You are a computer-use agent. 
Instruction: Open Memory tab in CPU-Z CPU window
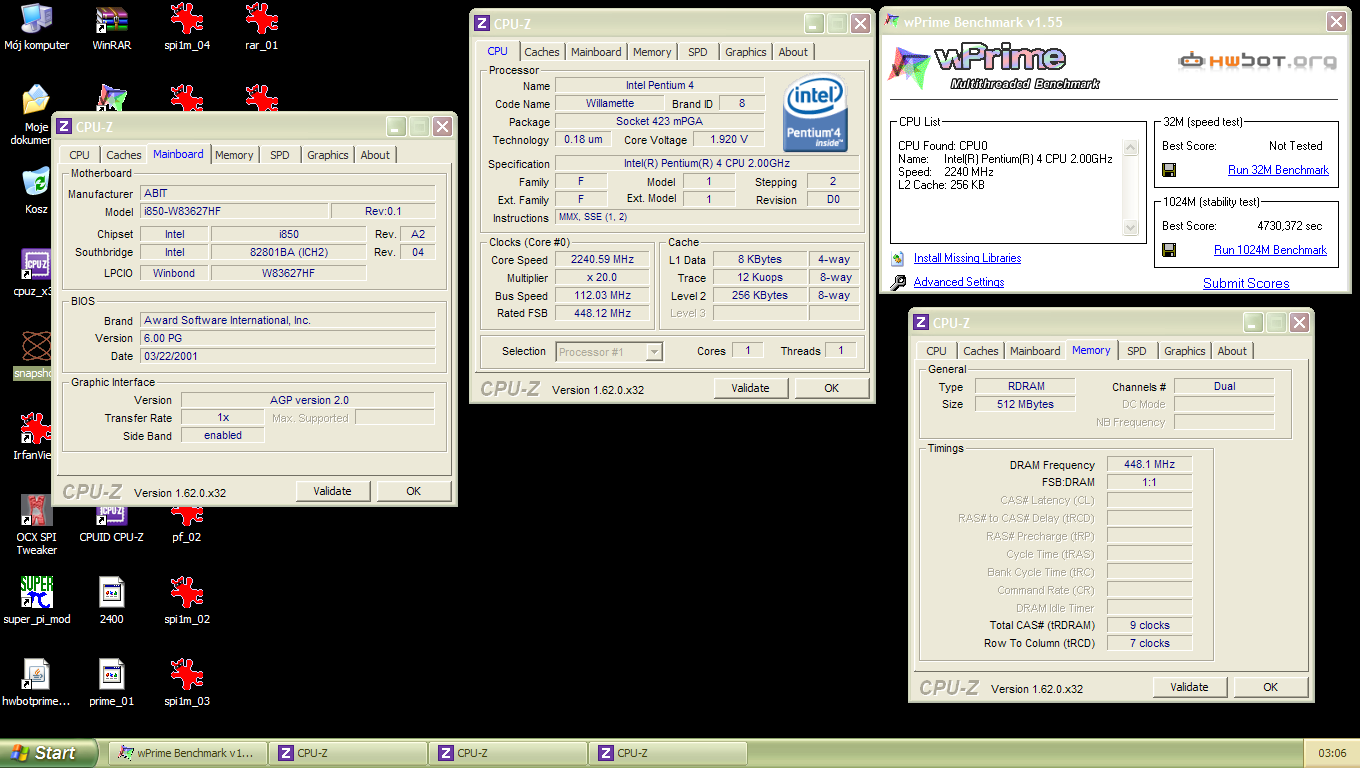pos(652,52)
